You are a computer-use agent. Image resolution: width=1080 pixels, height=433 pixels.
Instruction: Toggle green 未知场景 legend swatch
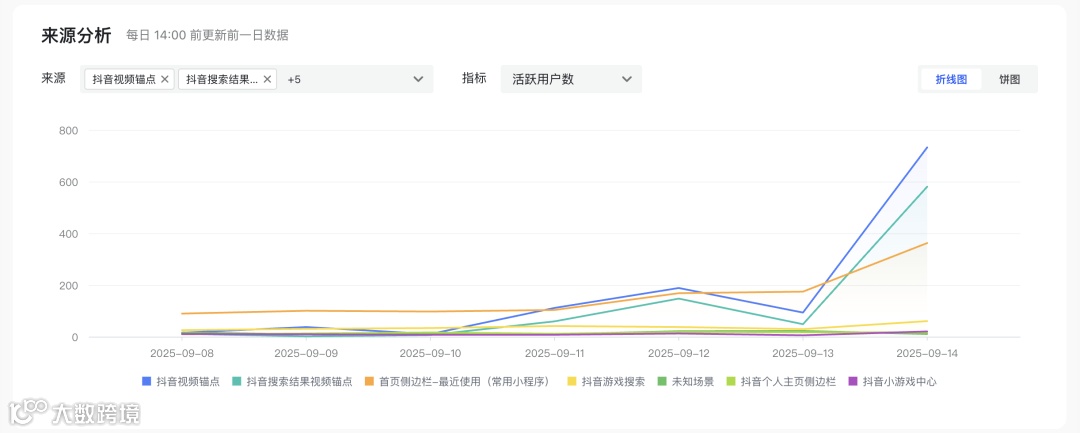(662, 381)
